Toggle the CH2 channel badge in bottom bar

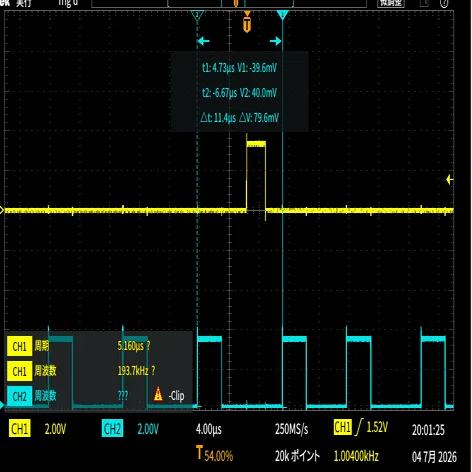pos(112,429)
